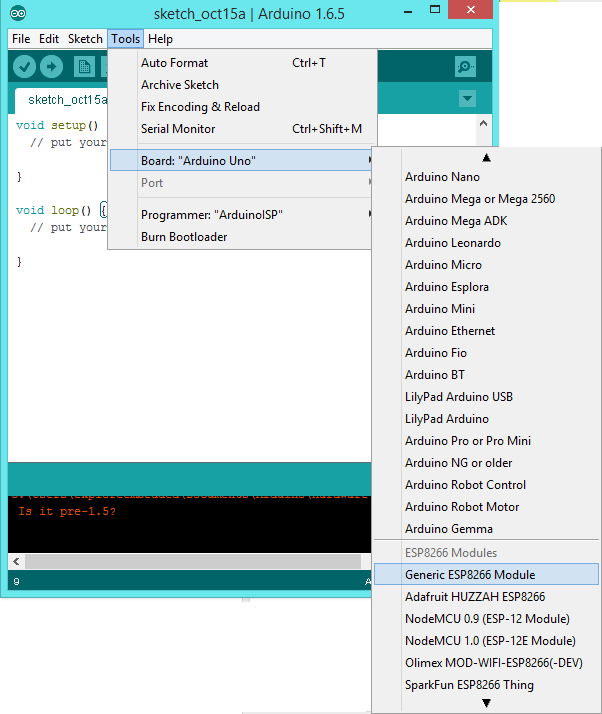Minimize the Arduino window
The width and height of the screenshot is (602, 714).
click(x=408, y=11)
